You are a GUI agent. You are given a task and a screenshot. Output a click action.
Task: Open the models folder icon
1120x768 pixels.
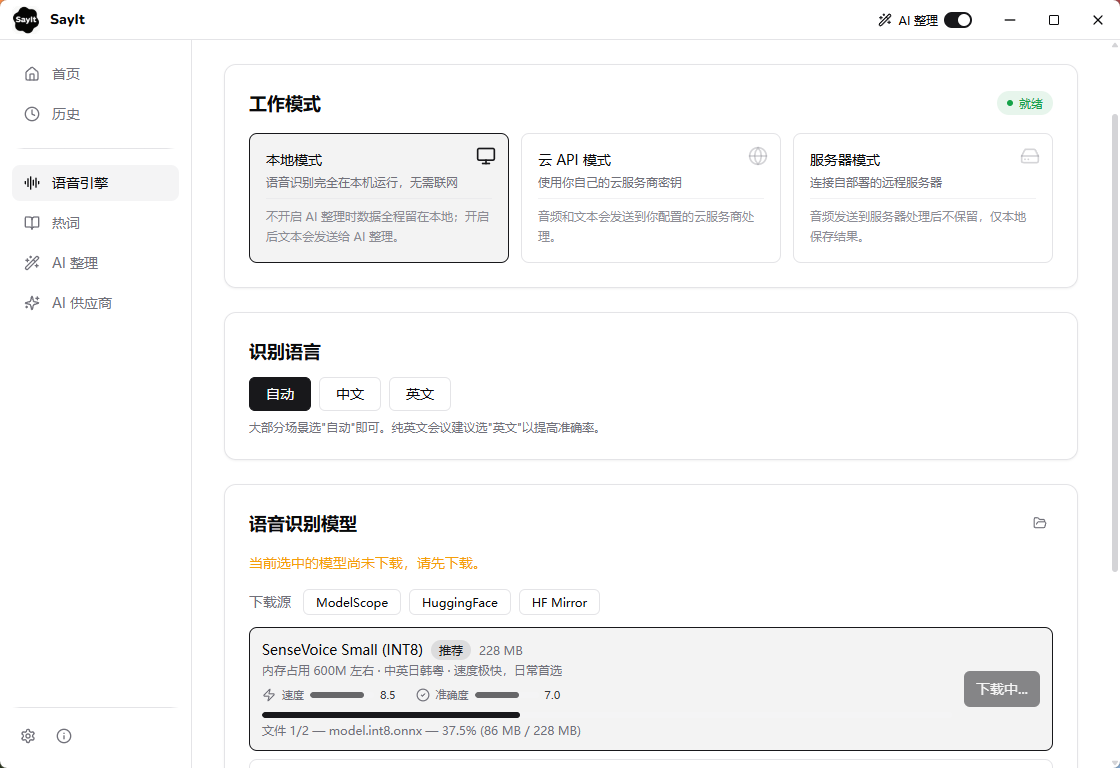tap(1040, 523)
